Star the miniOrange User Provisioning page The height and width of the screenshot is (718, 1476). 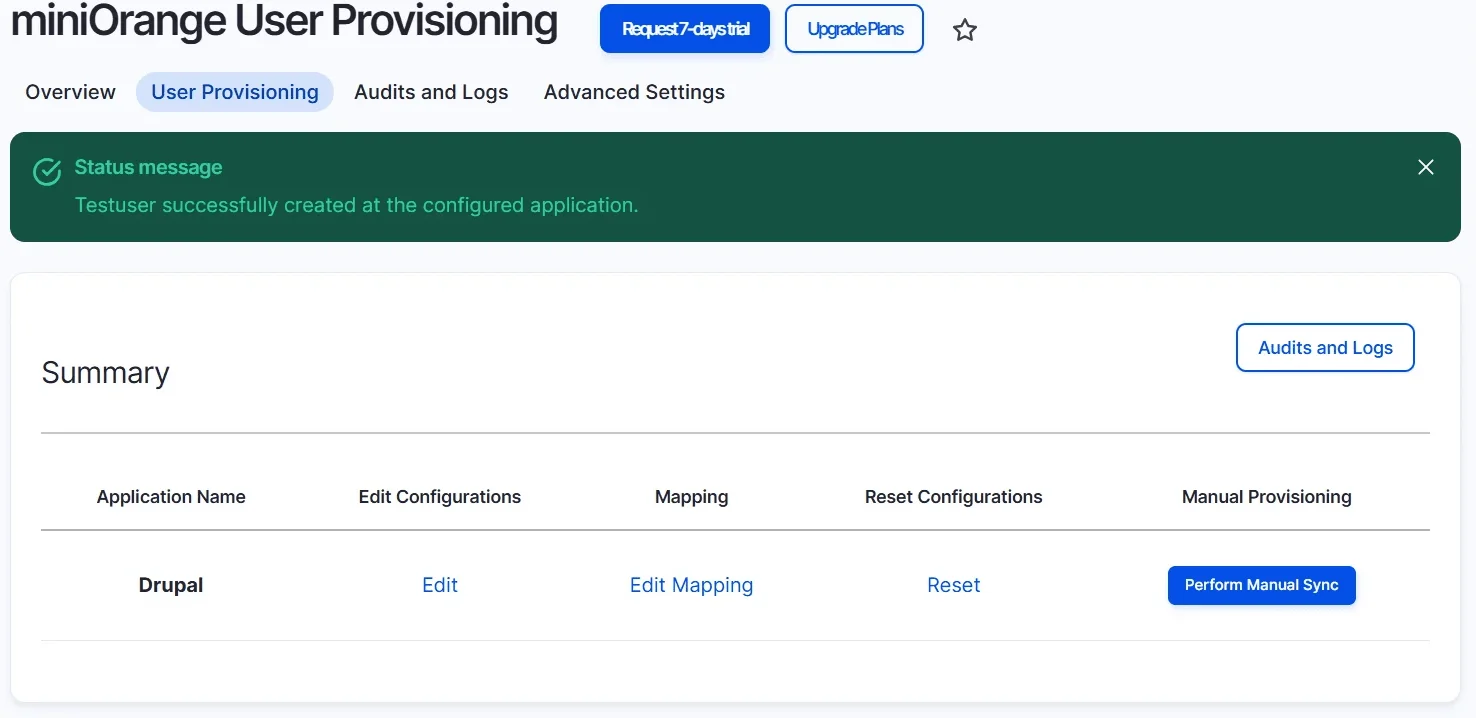[x=964, y=30]
